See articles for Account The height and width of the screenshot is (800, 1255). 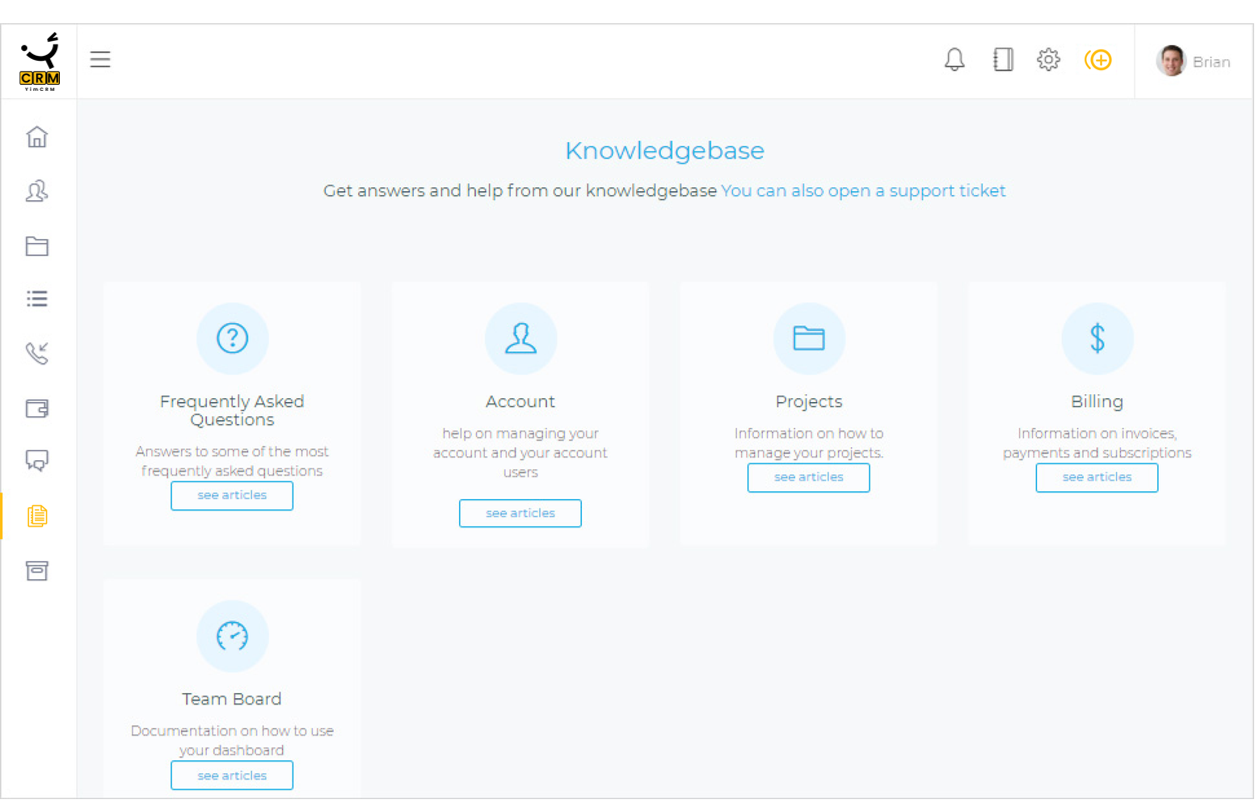(x=520, y=514)
